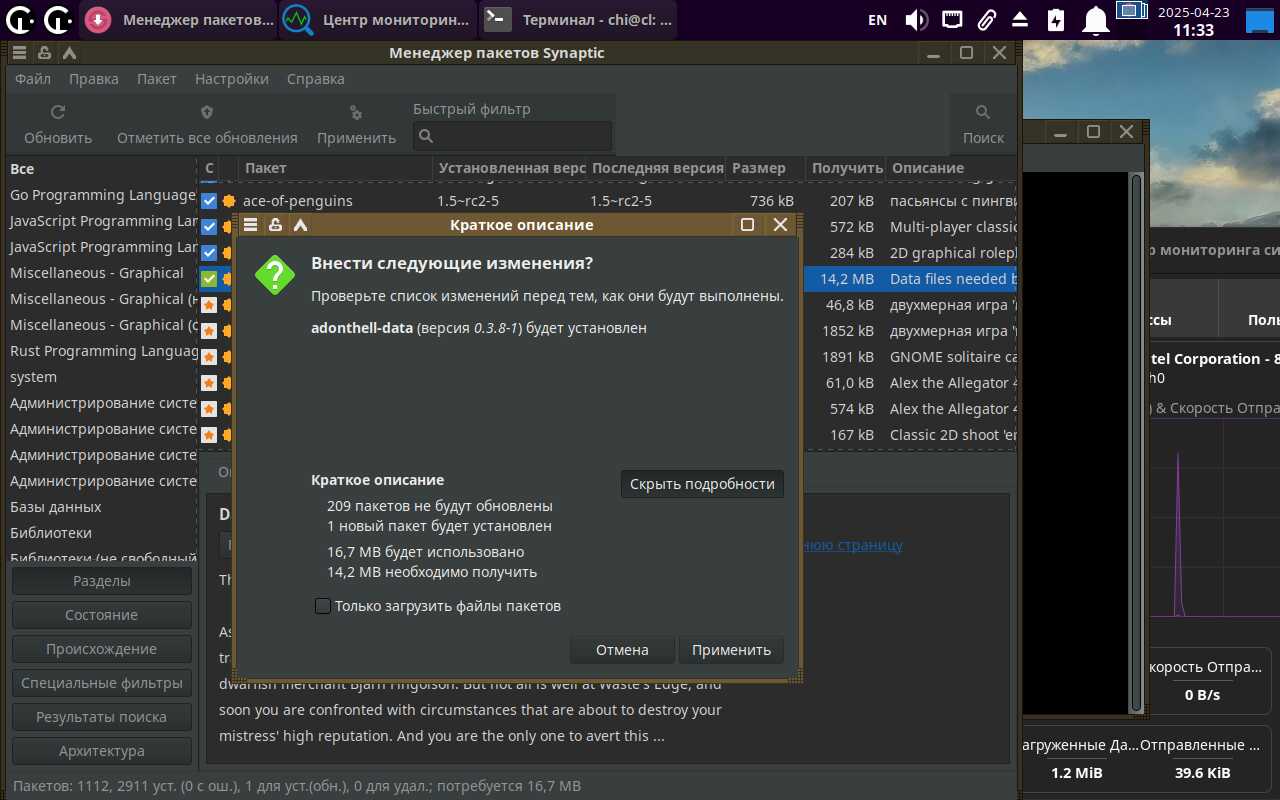Click the eject icon in system tray

coord(1020,20)
